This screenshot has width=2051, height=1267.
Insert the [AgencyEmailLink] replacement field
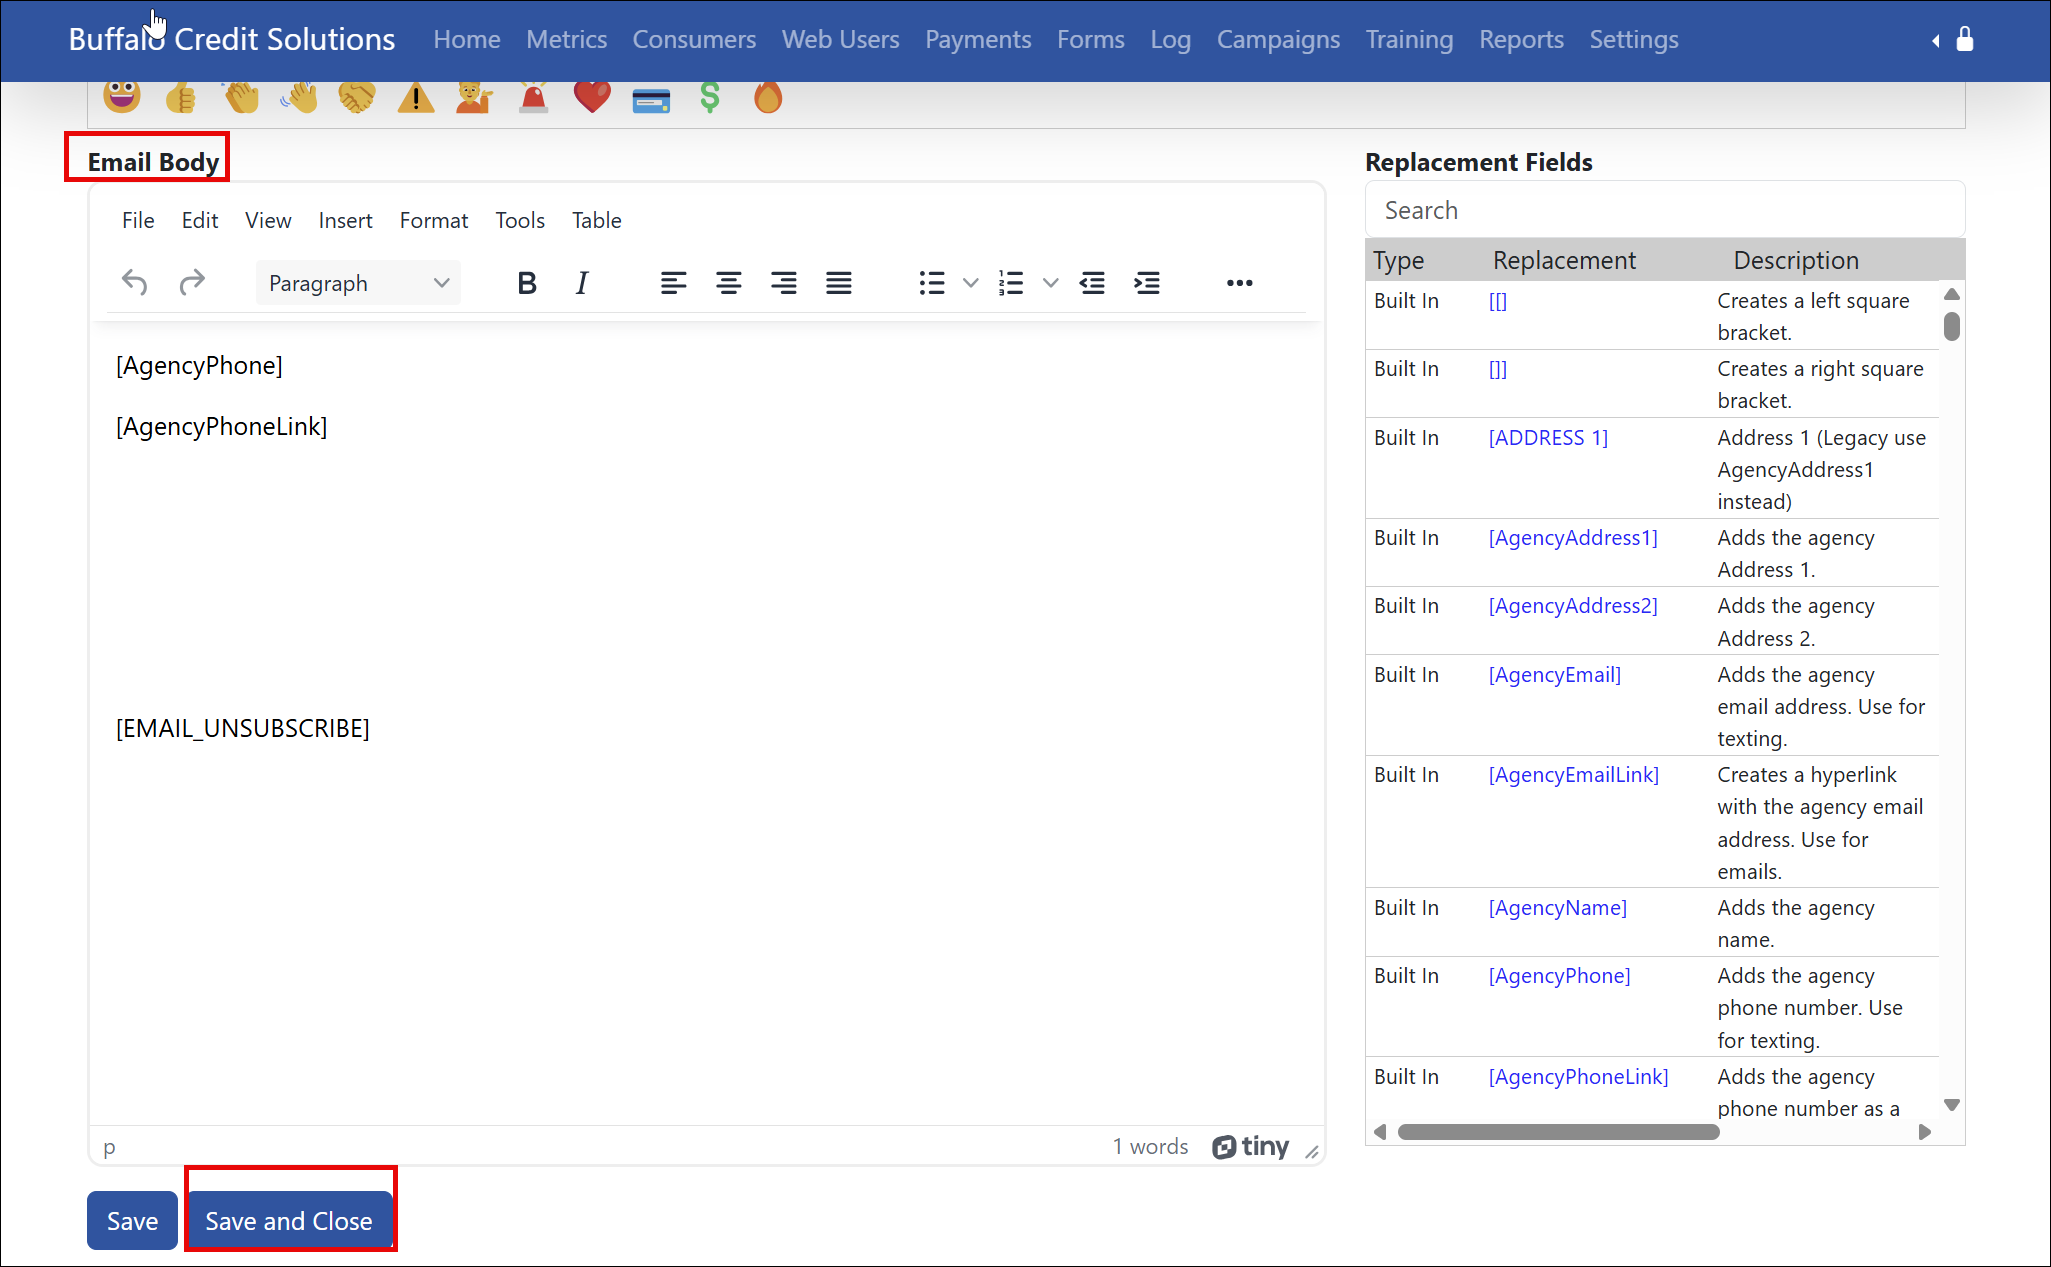1573,775
